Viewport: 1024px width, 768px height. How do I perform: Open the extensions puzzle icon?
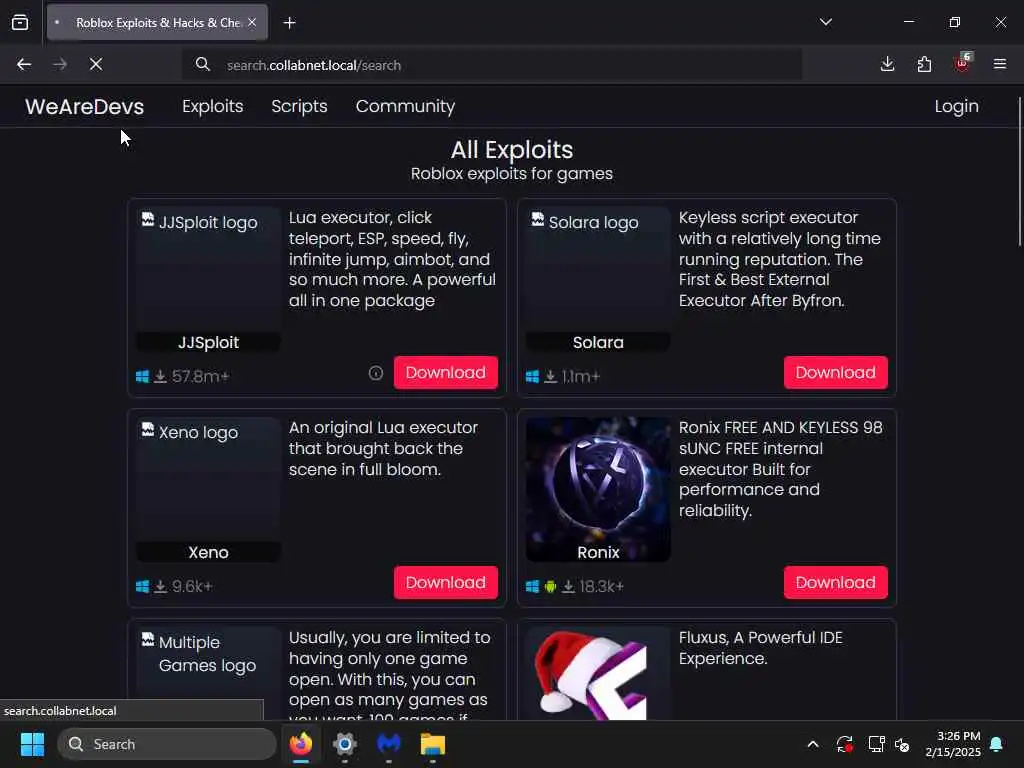(x=924, y=64)
